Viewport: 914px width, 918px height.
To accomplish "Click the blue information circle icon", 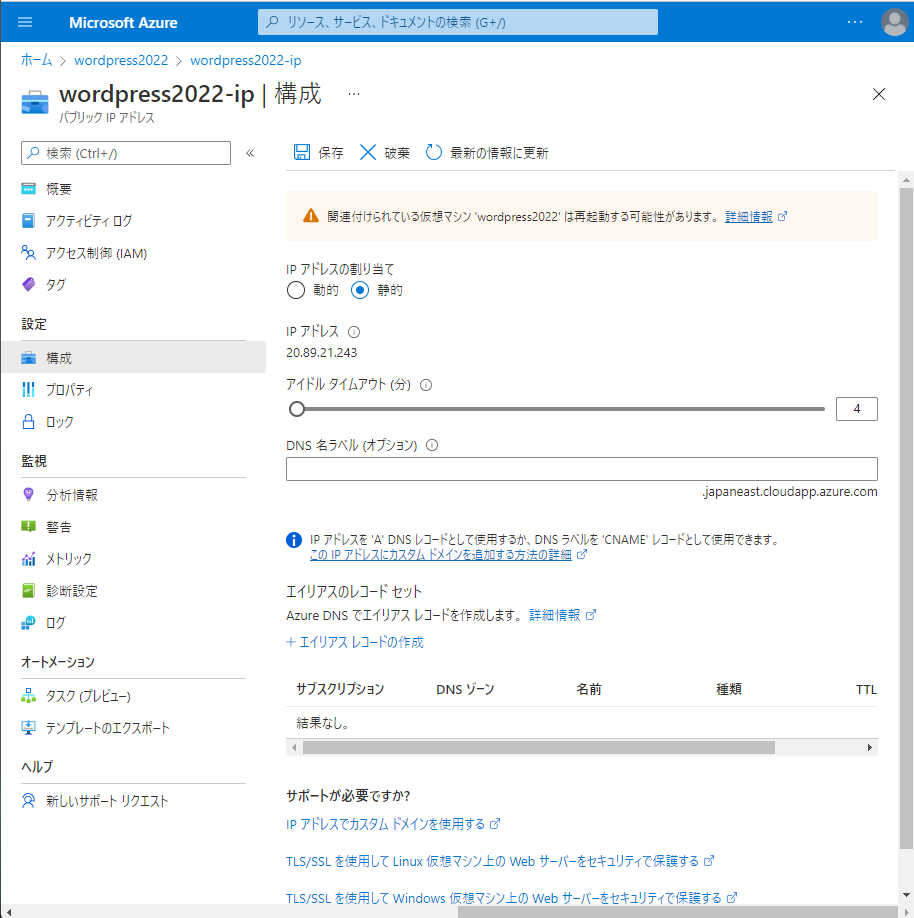I will click(x=294, y=540).
